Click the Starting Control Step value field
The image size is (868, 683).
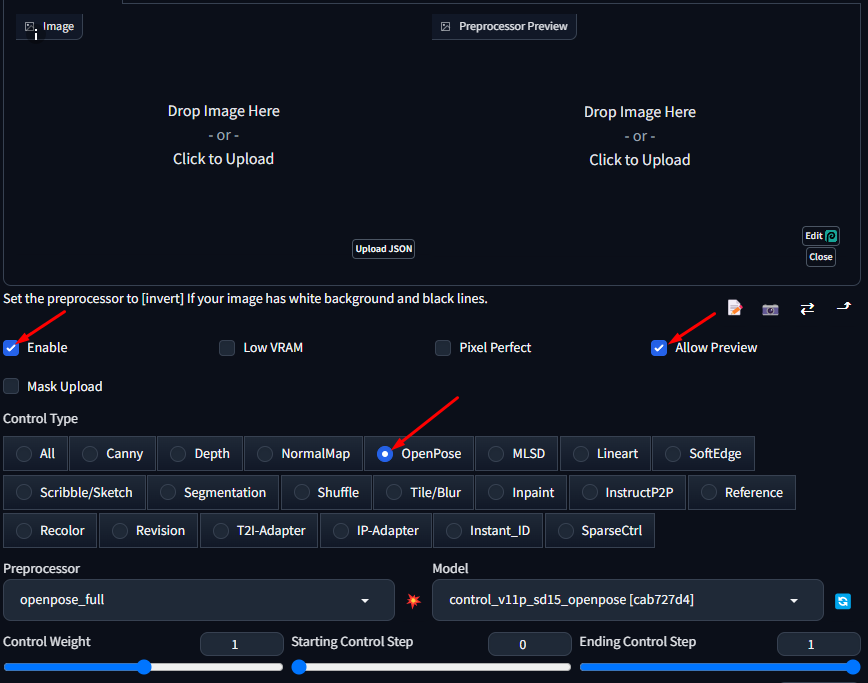coord(523,645)
